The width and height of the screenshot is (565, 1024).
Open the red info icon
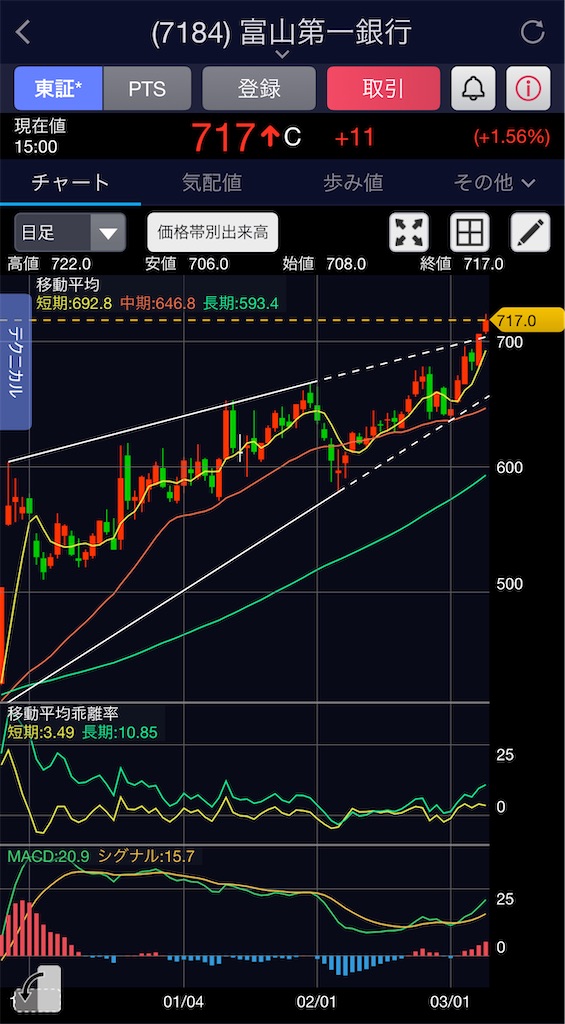[x=528, y=88]
